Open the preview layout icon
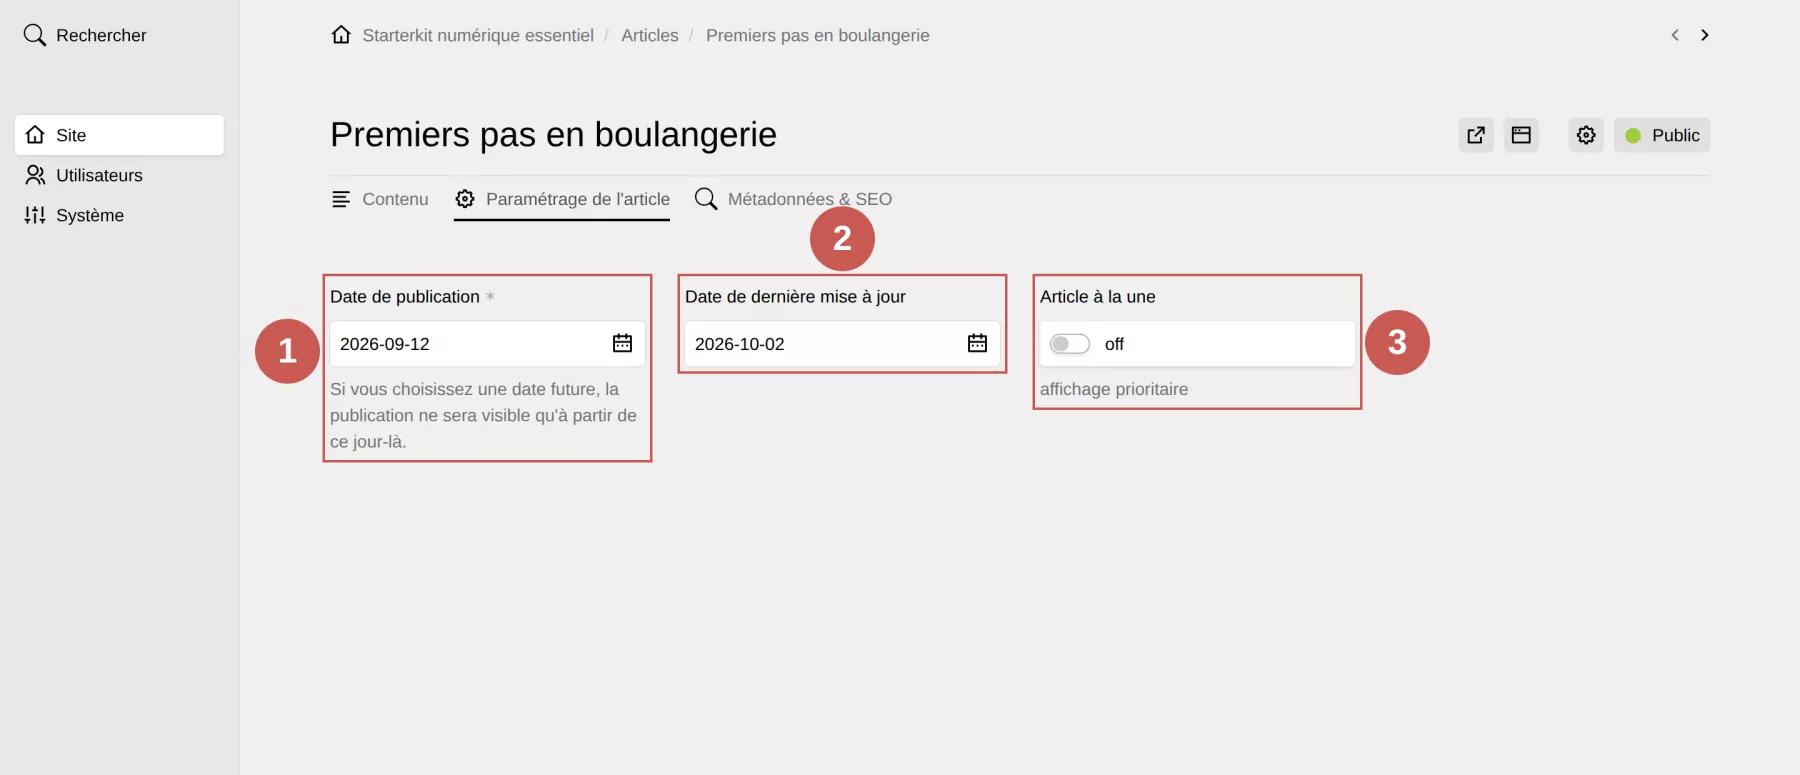The image size is (1800, 775). click(1521, 135)
